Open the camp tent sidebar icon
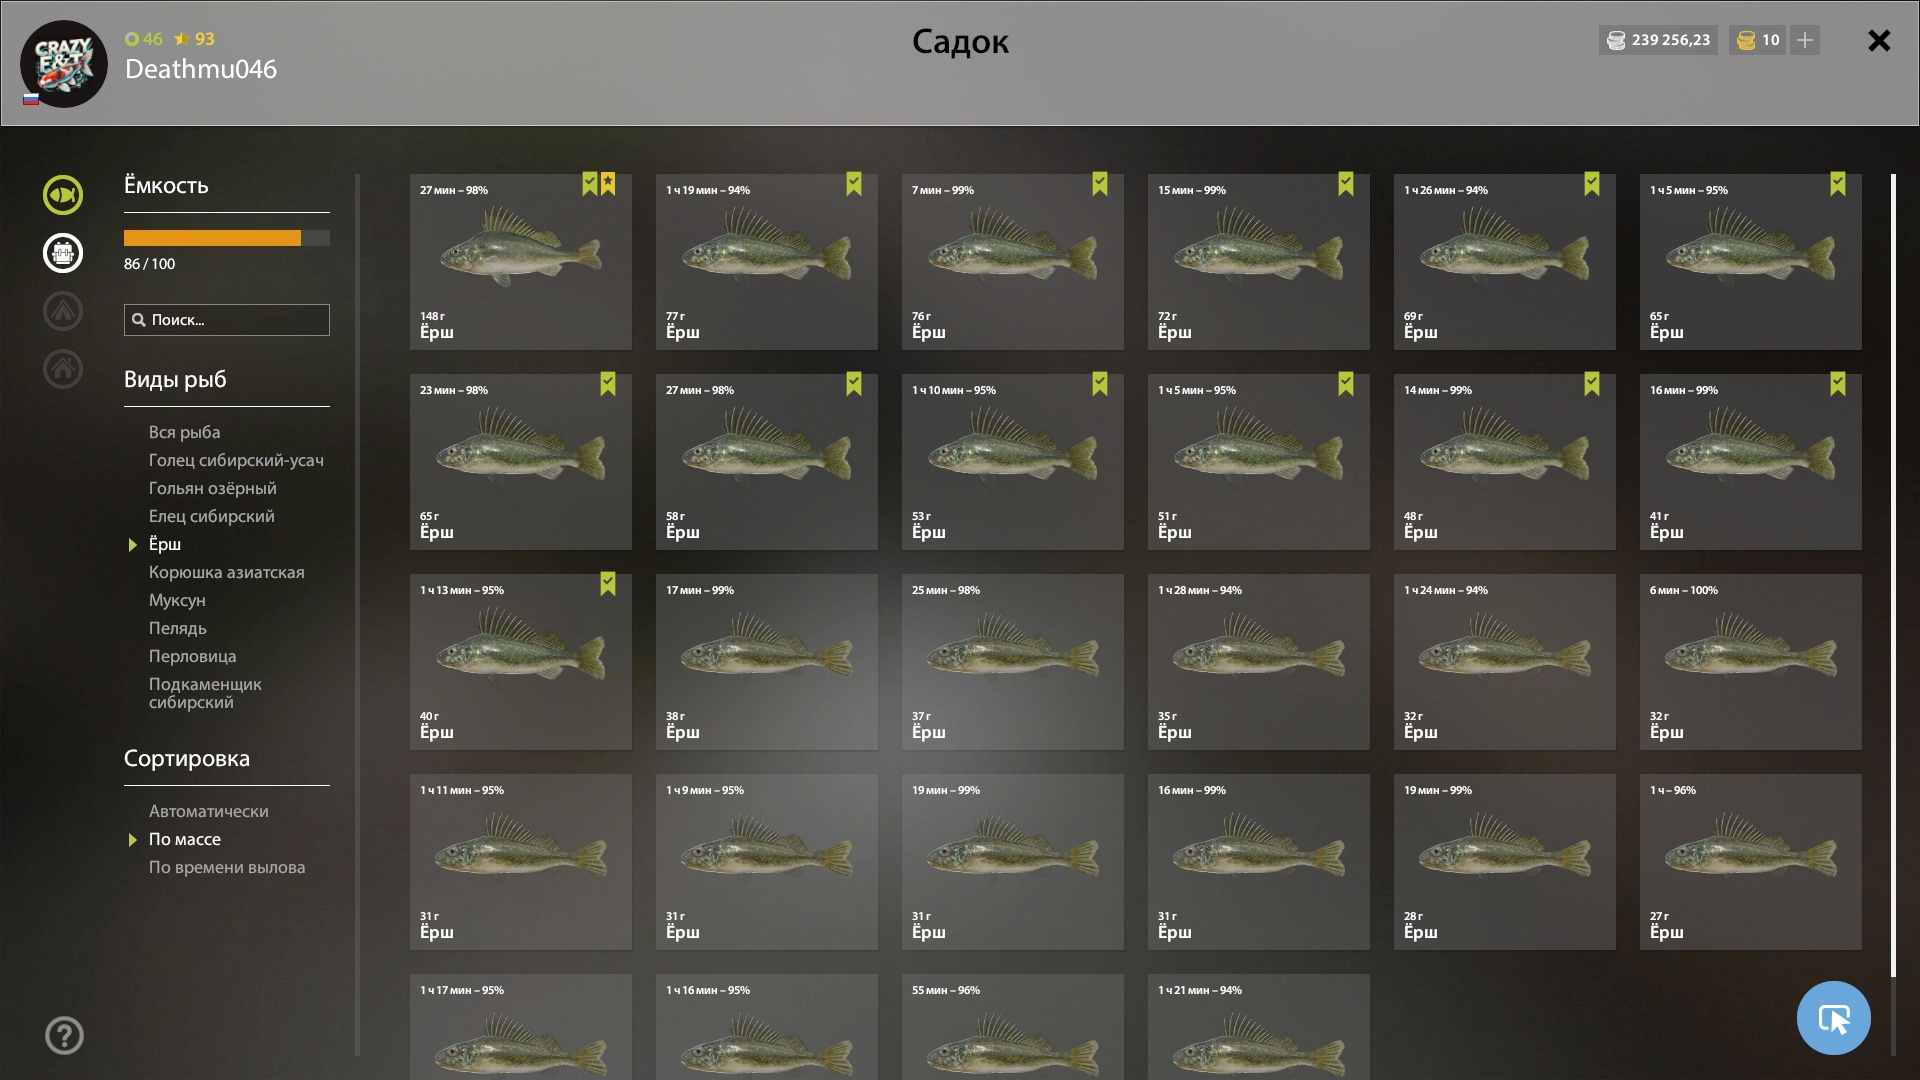The image size is (1920, 1080). point(62,311)
